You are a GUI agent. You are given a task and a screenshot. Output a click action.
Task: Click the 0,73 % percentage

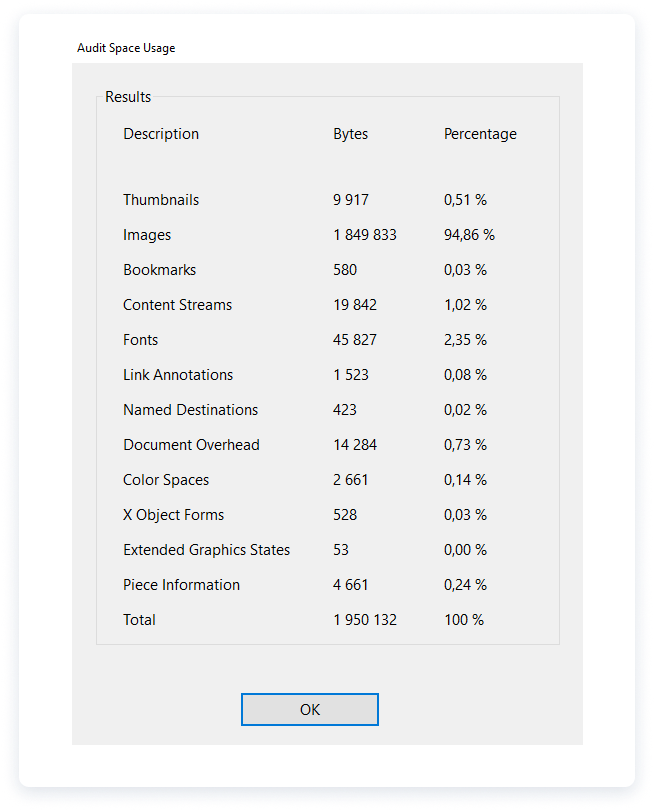[x=465, y=445]
